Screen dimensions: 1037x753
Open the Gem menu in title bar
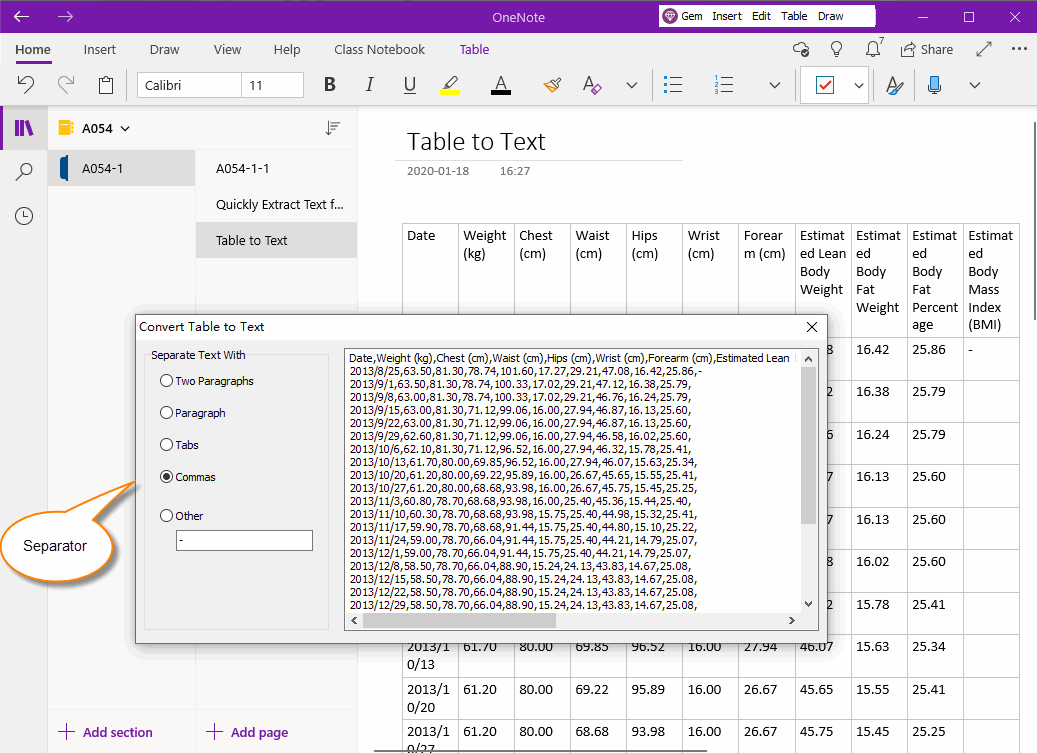(683, 16)
